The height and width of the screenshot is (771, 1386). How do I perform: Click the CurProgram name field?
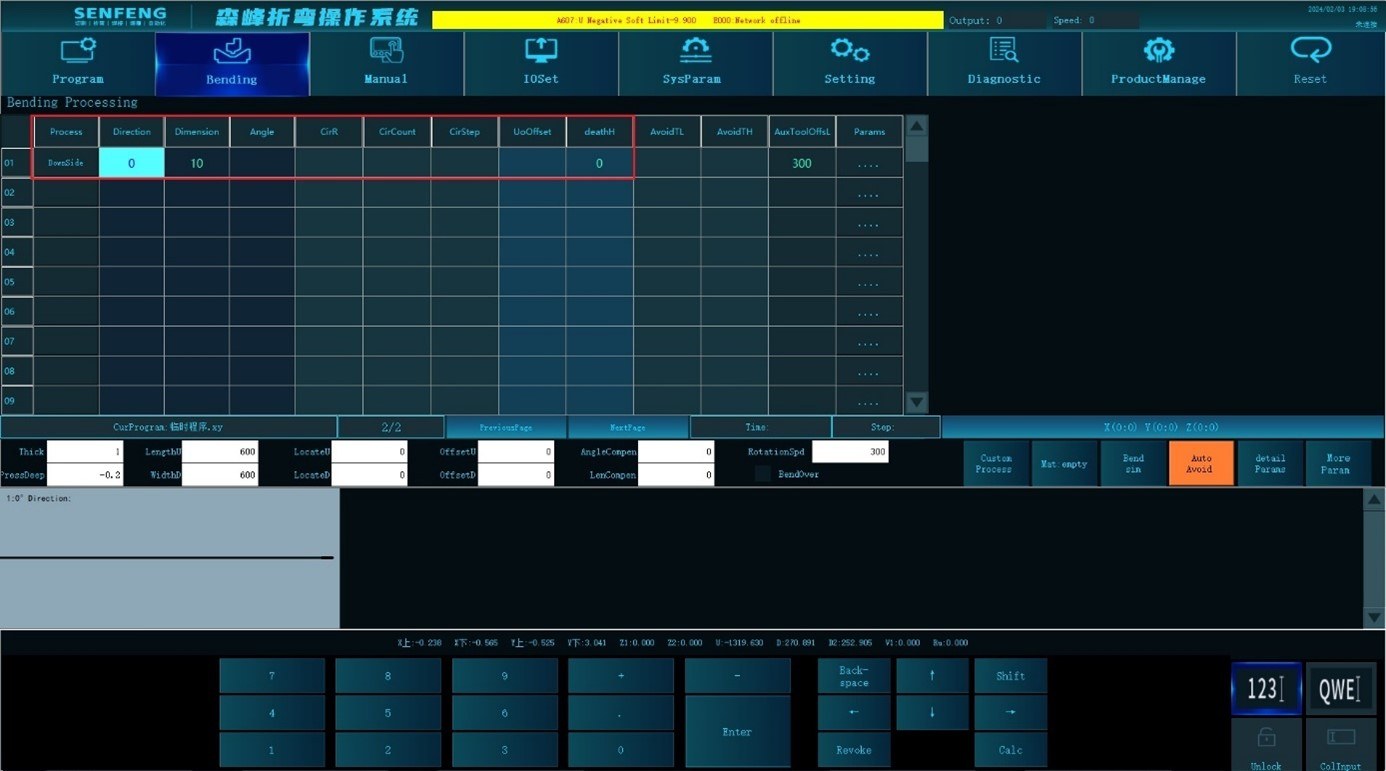(x=168, y=427)
